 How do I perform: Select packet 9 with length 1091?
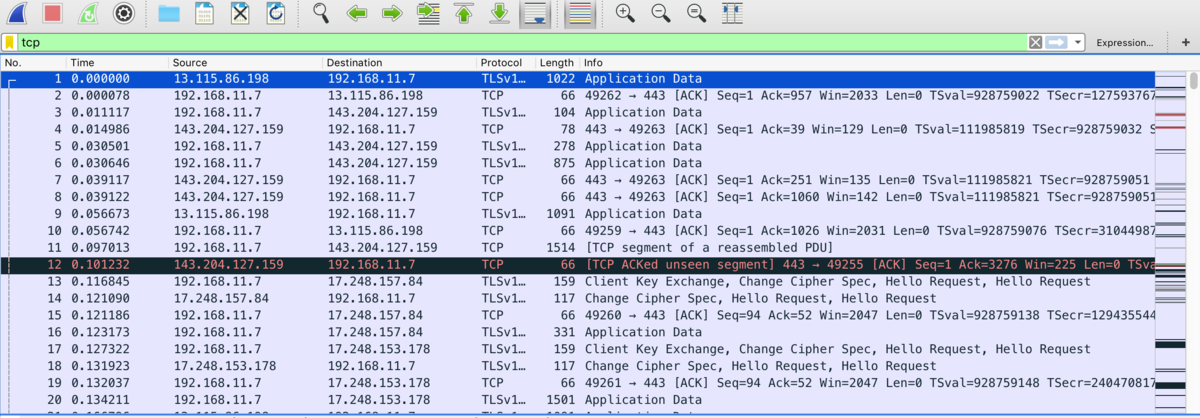coord(577,213)
